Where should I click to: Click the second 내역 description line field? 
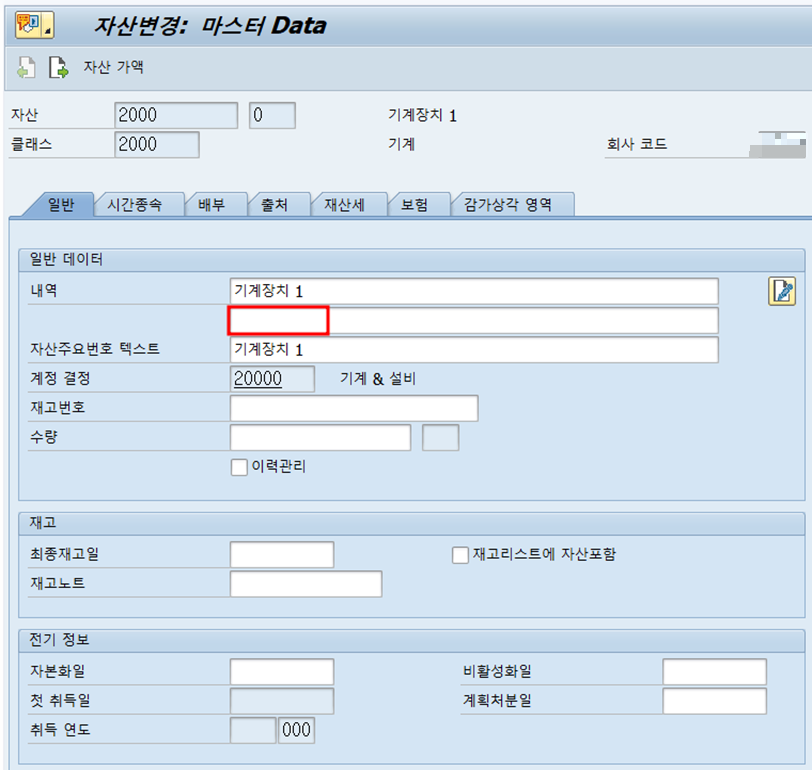[x=474, y=321]
